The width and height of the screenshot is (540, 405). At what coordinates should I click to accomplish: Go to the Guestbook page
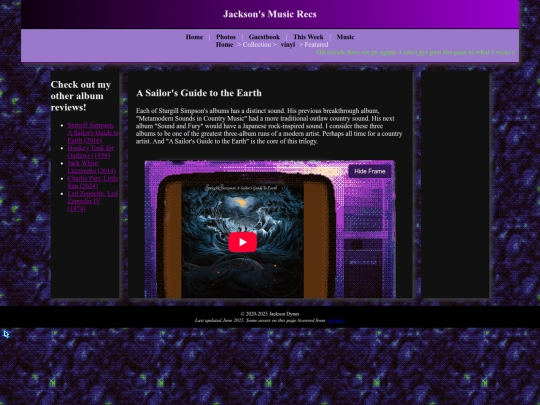pyautogui.click(x=264, y=37)
